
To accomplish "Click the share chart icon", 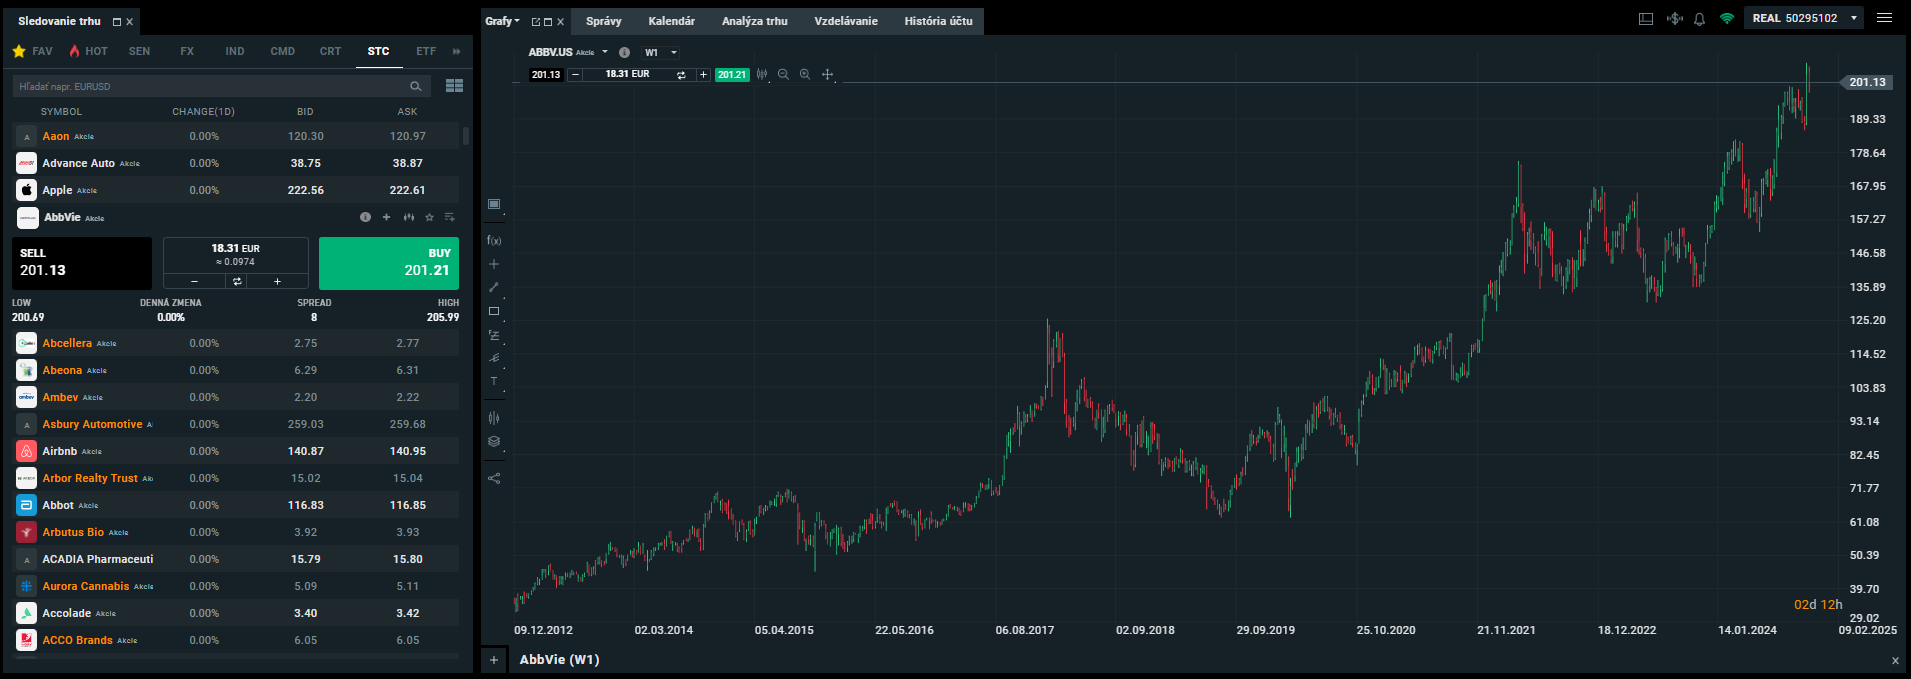I will click(494, 478).
